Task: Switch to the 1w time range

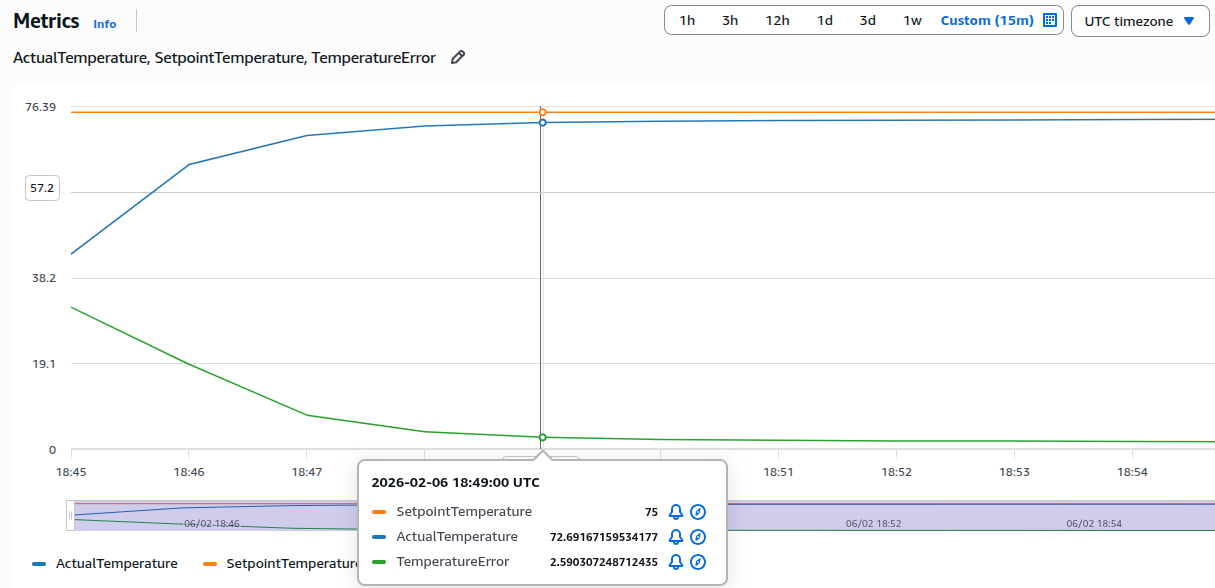Action: [911, 19]
